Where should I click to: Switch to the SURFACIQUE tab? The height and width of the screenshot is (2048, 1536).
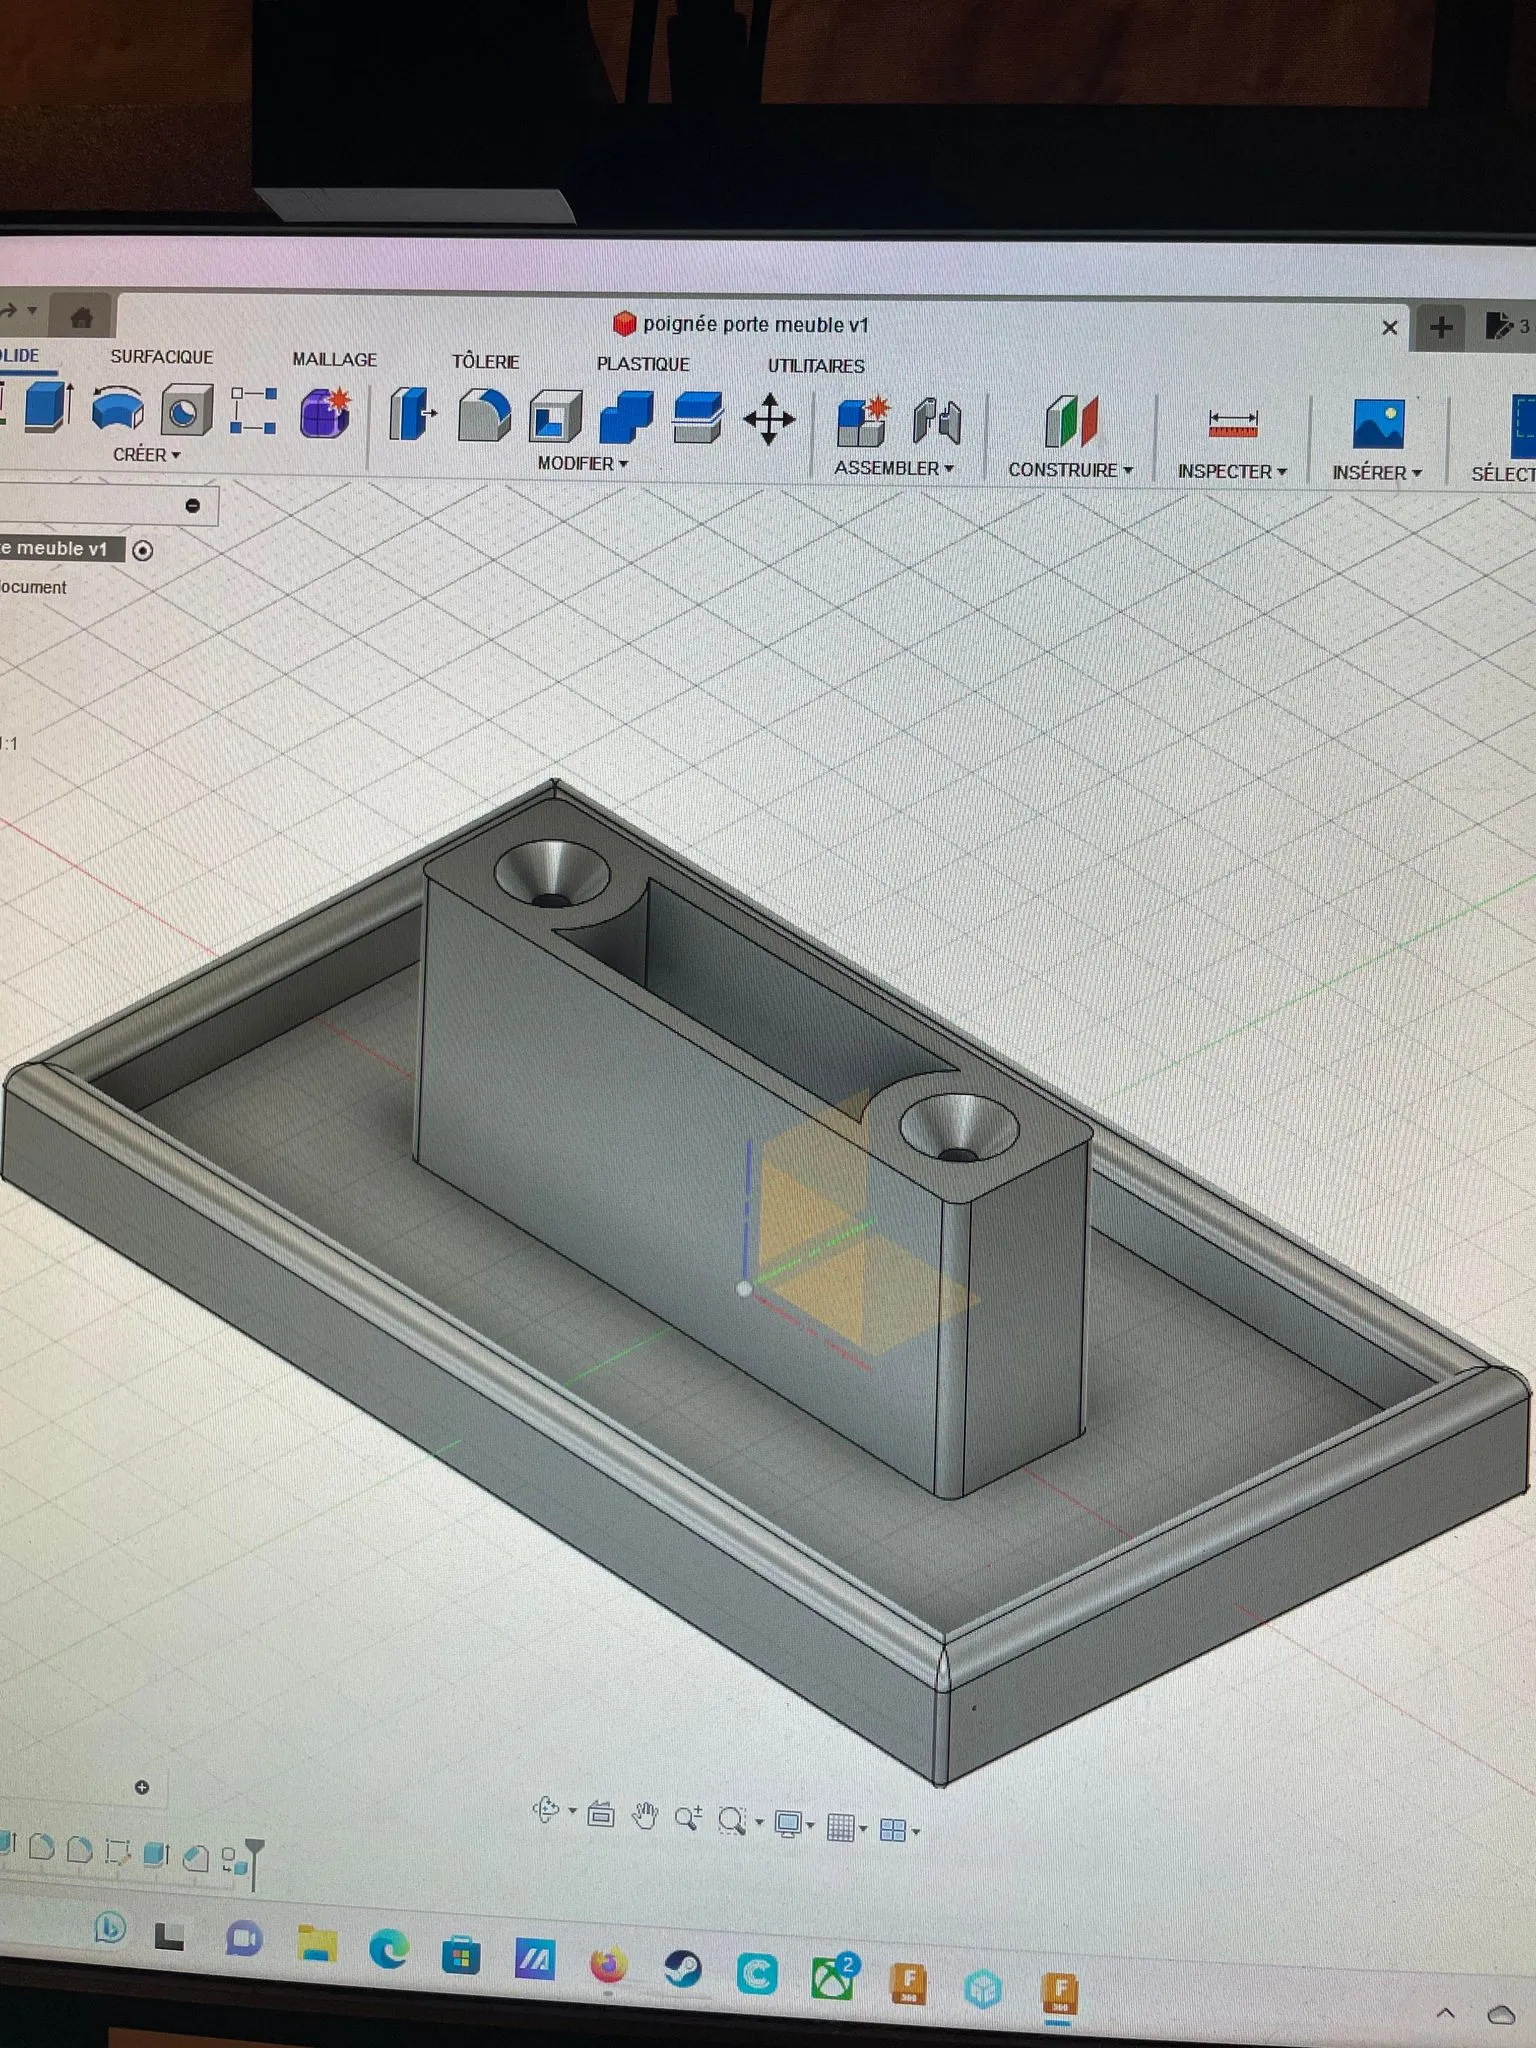click(161, 357)
